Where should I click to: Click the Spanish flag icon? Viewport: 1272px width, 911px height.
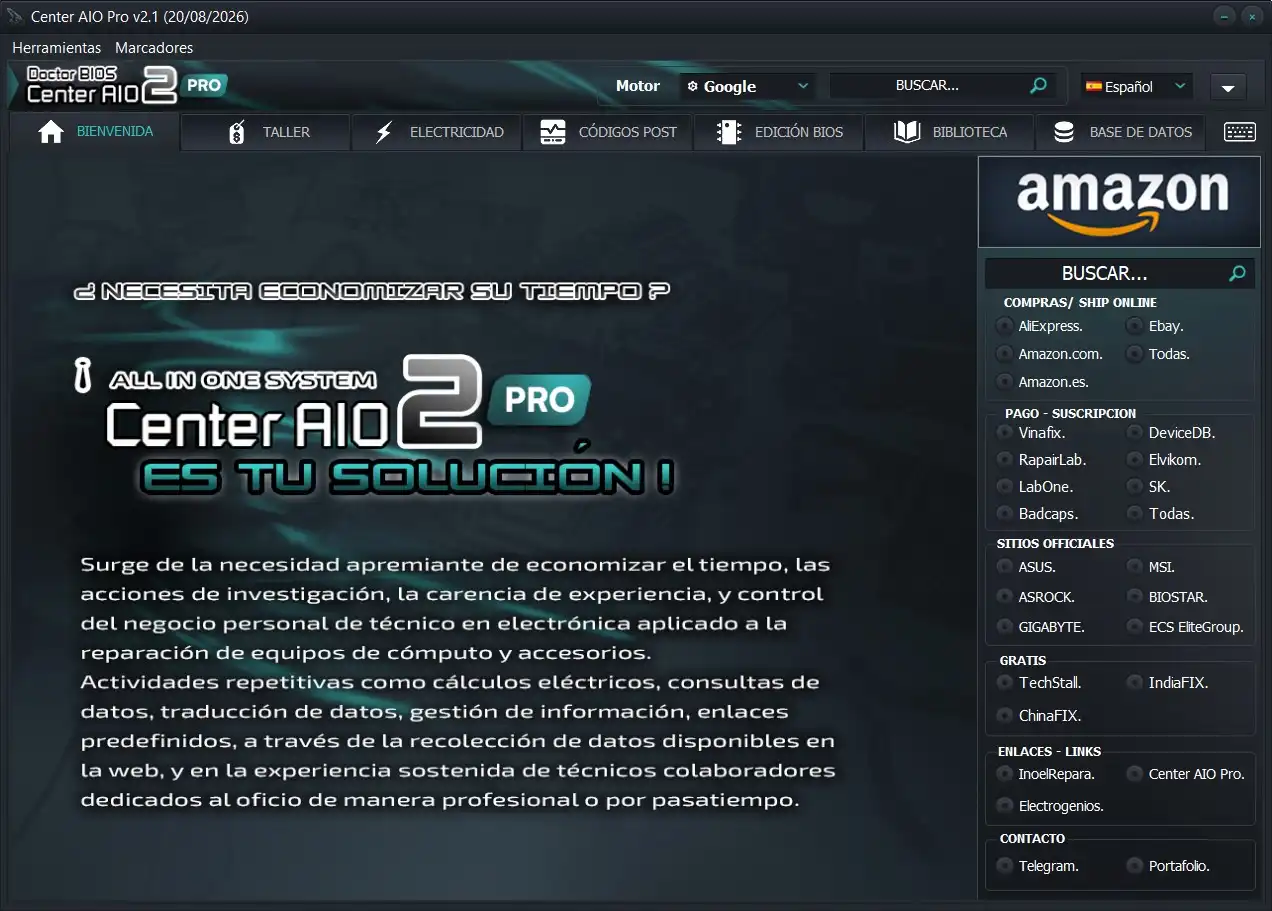(1094, 86)
